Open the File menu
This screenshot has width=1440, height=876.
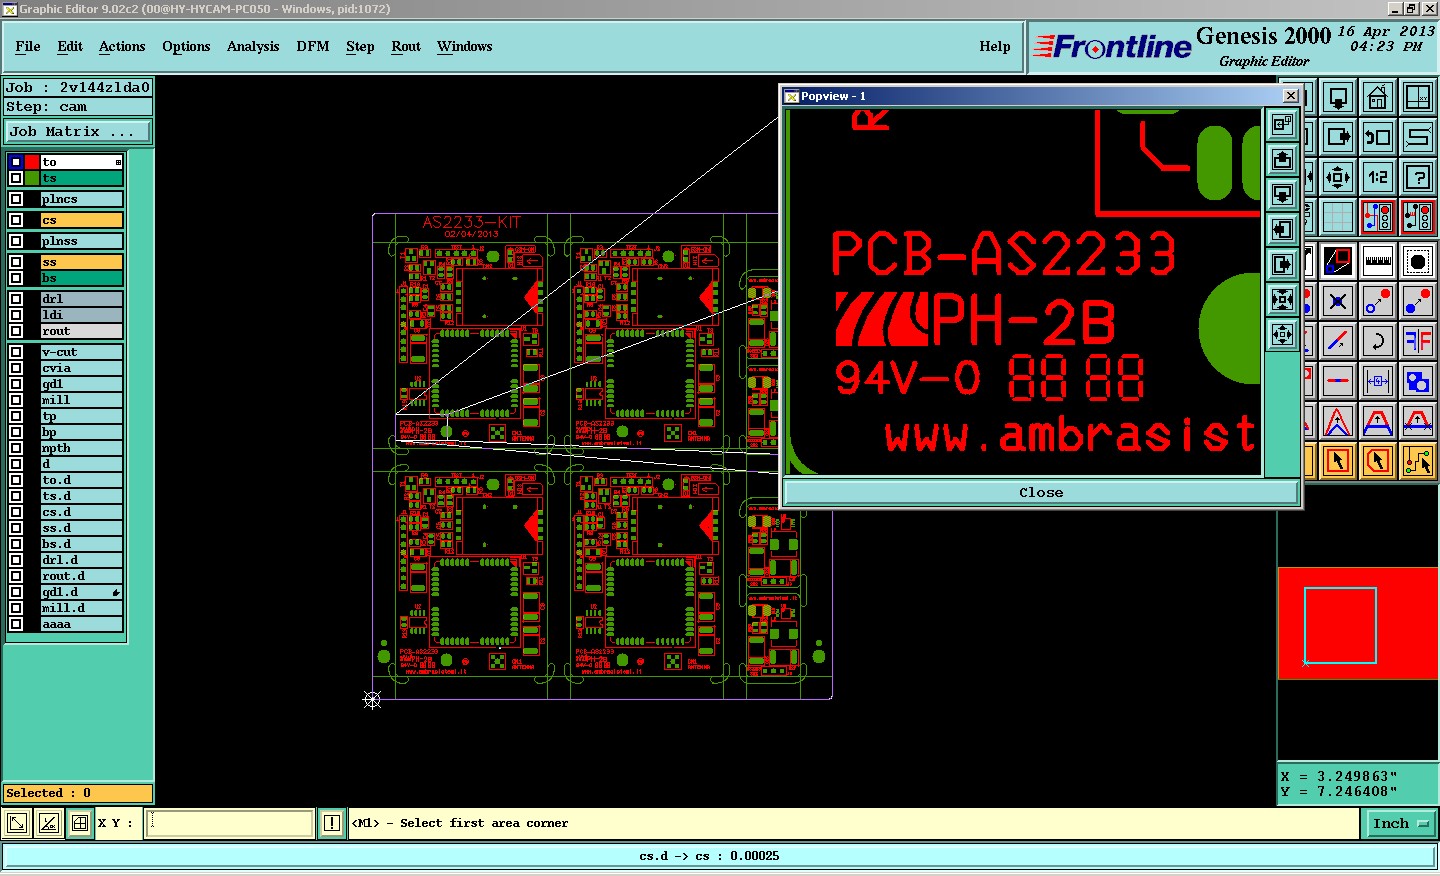pyautogui.click(x=28, y=47)
